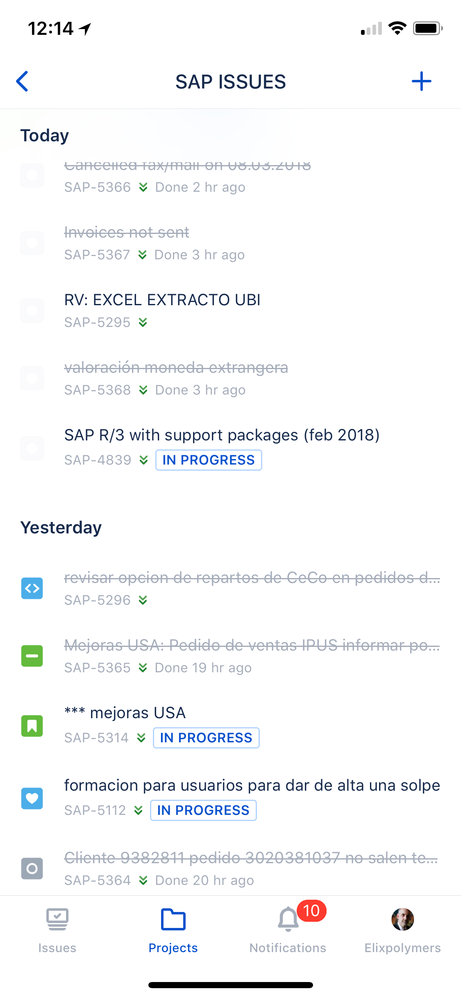Tap the red 10 notifications badge
461x998 pixels.
(x=311, y=911)
